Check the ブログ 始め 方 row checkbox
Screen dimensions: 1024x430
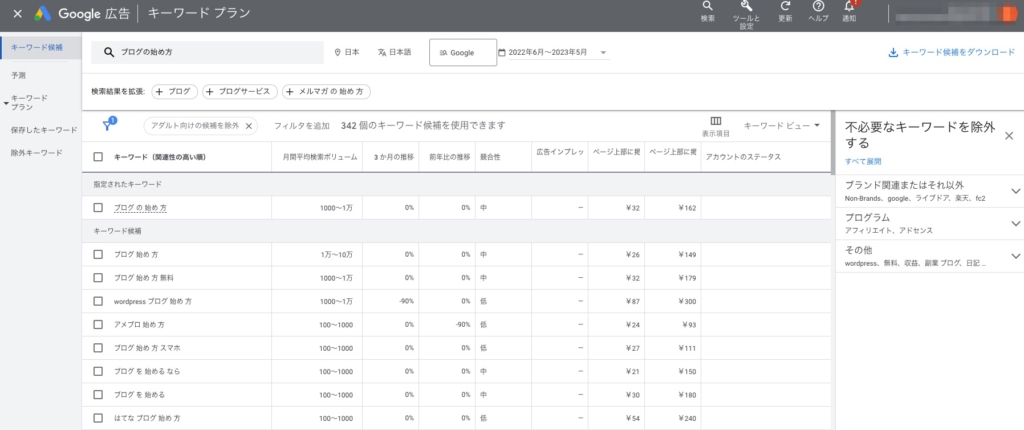(98, 254)
